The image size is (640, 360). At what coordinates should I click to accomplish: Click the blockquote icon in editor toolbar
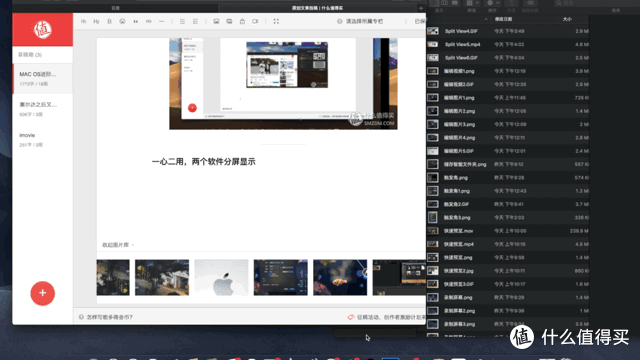[136, 21]
